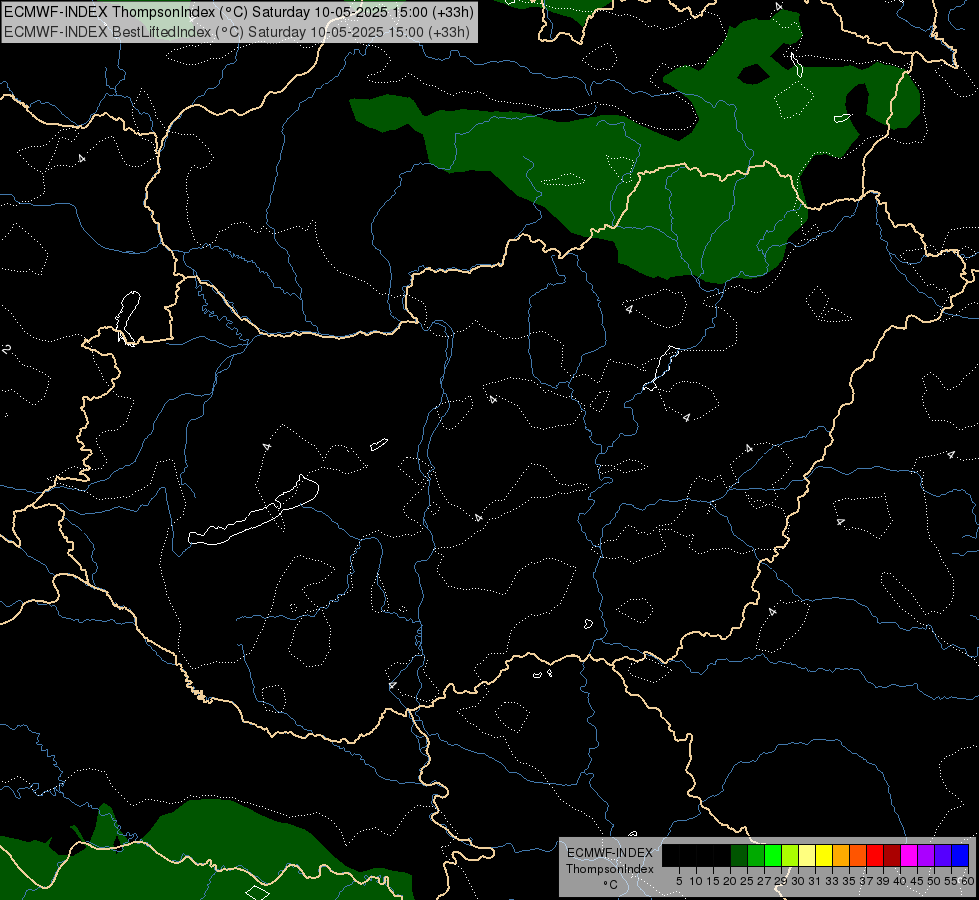Click the legend value label 55
This screenshot has height=900, width=979.
click(950, 881)
